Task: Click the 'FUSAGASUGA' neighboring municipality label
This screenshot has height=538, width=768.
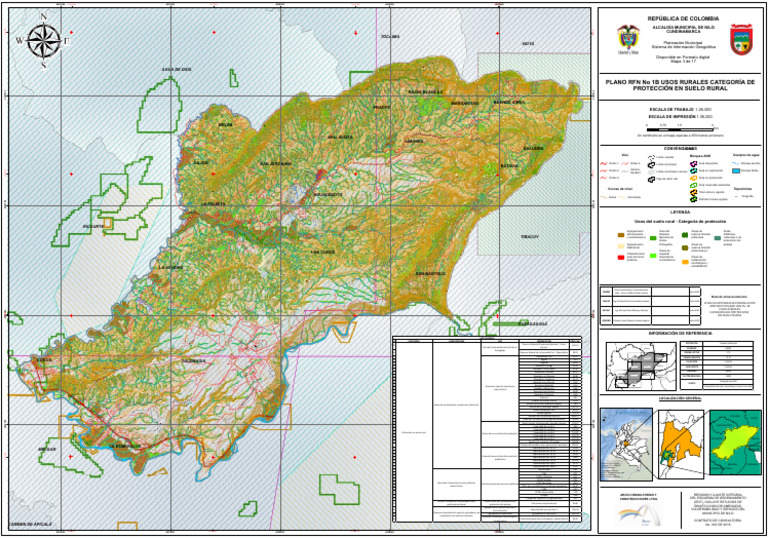Action: (533, 324)
